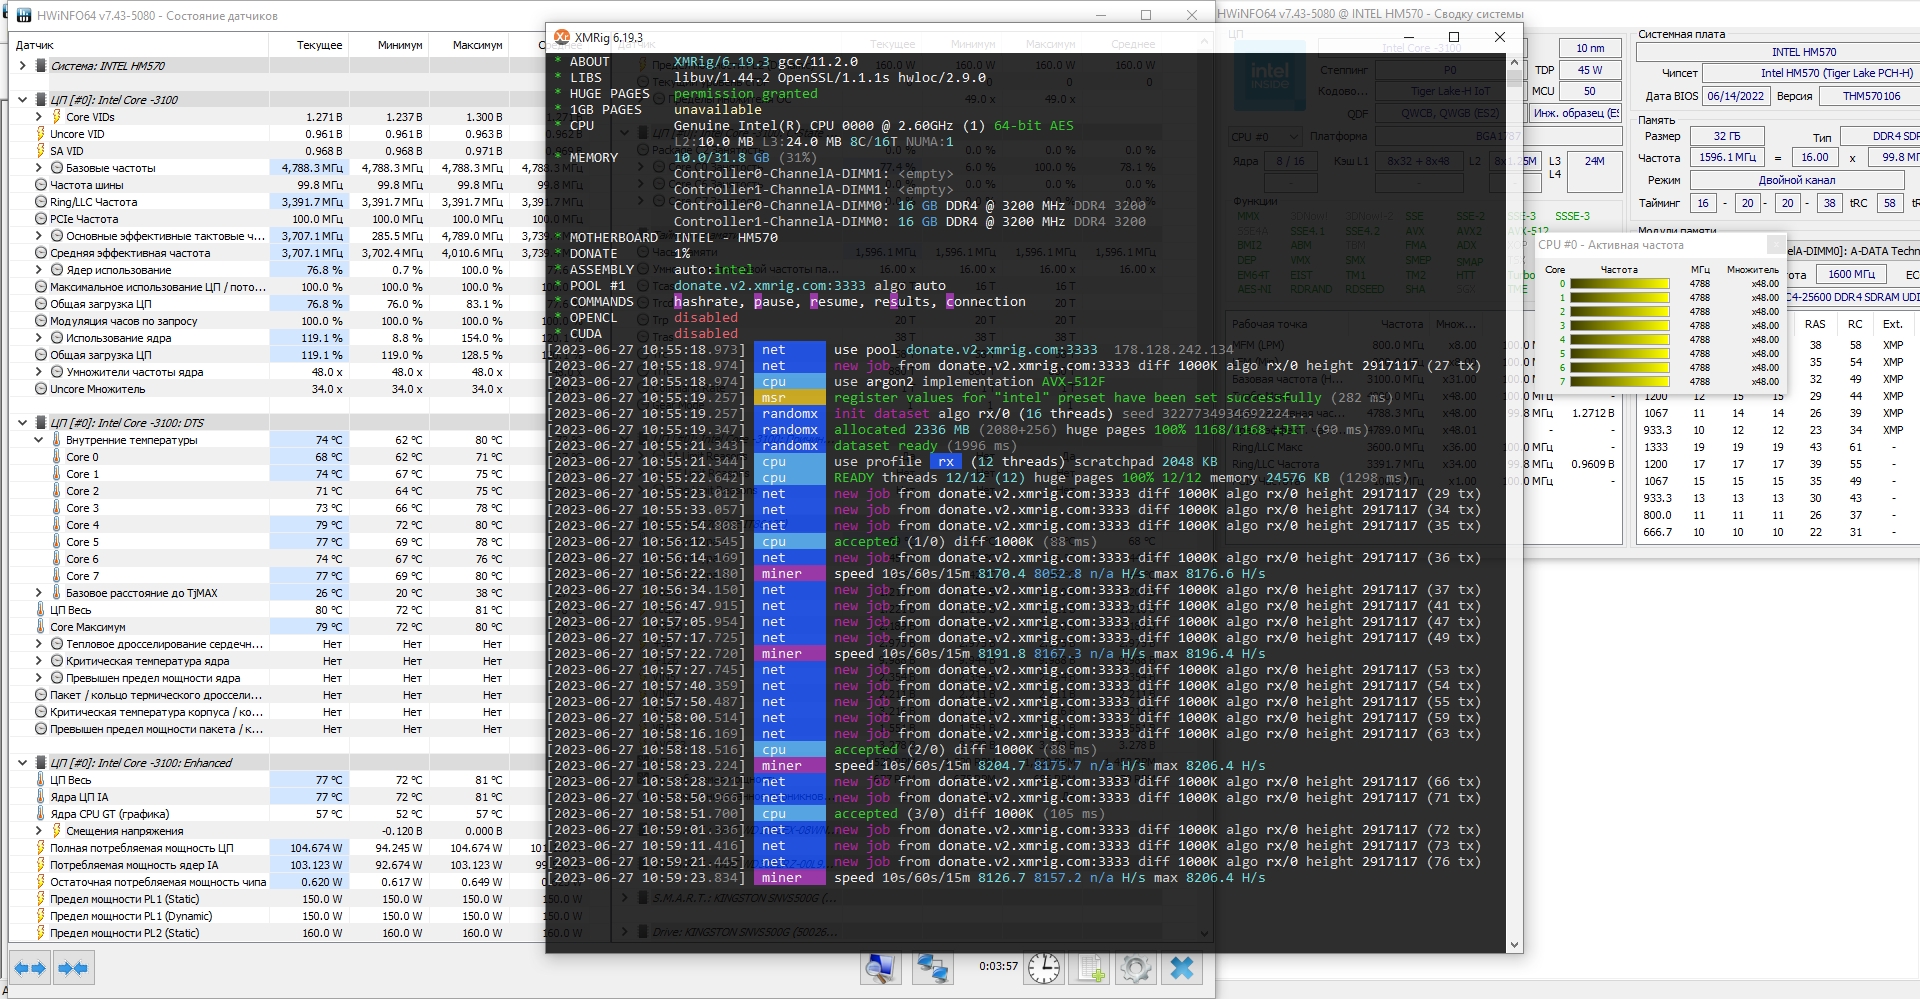Click the thermometer icon beside Core 7

pyautogui.click(x=57, y=576)
